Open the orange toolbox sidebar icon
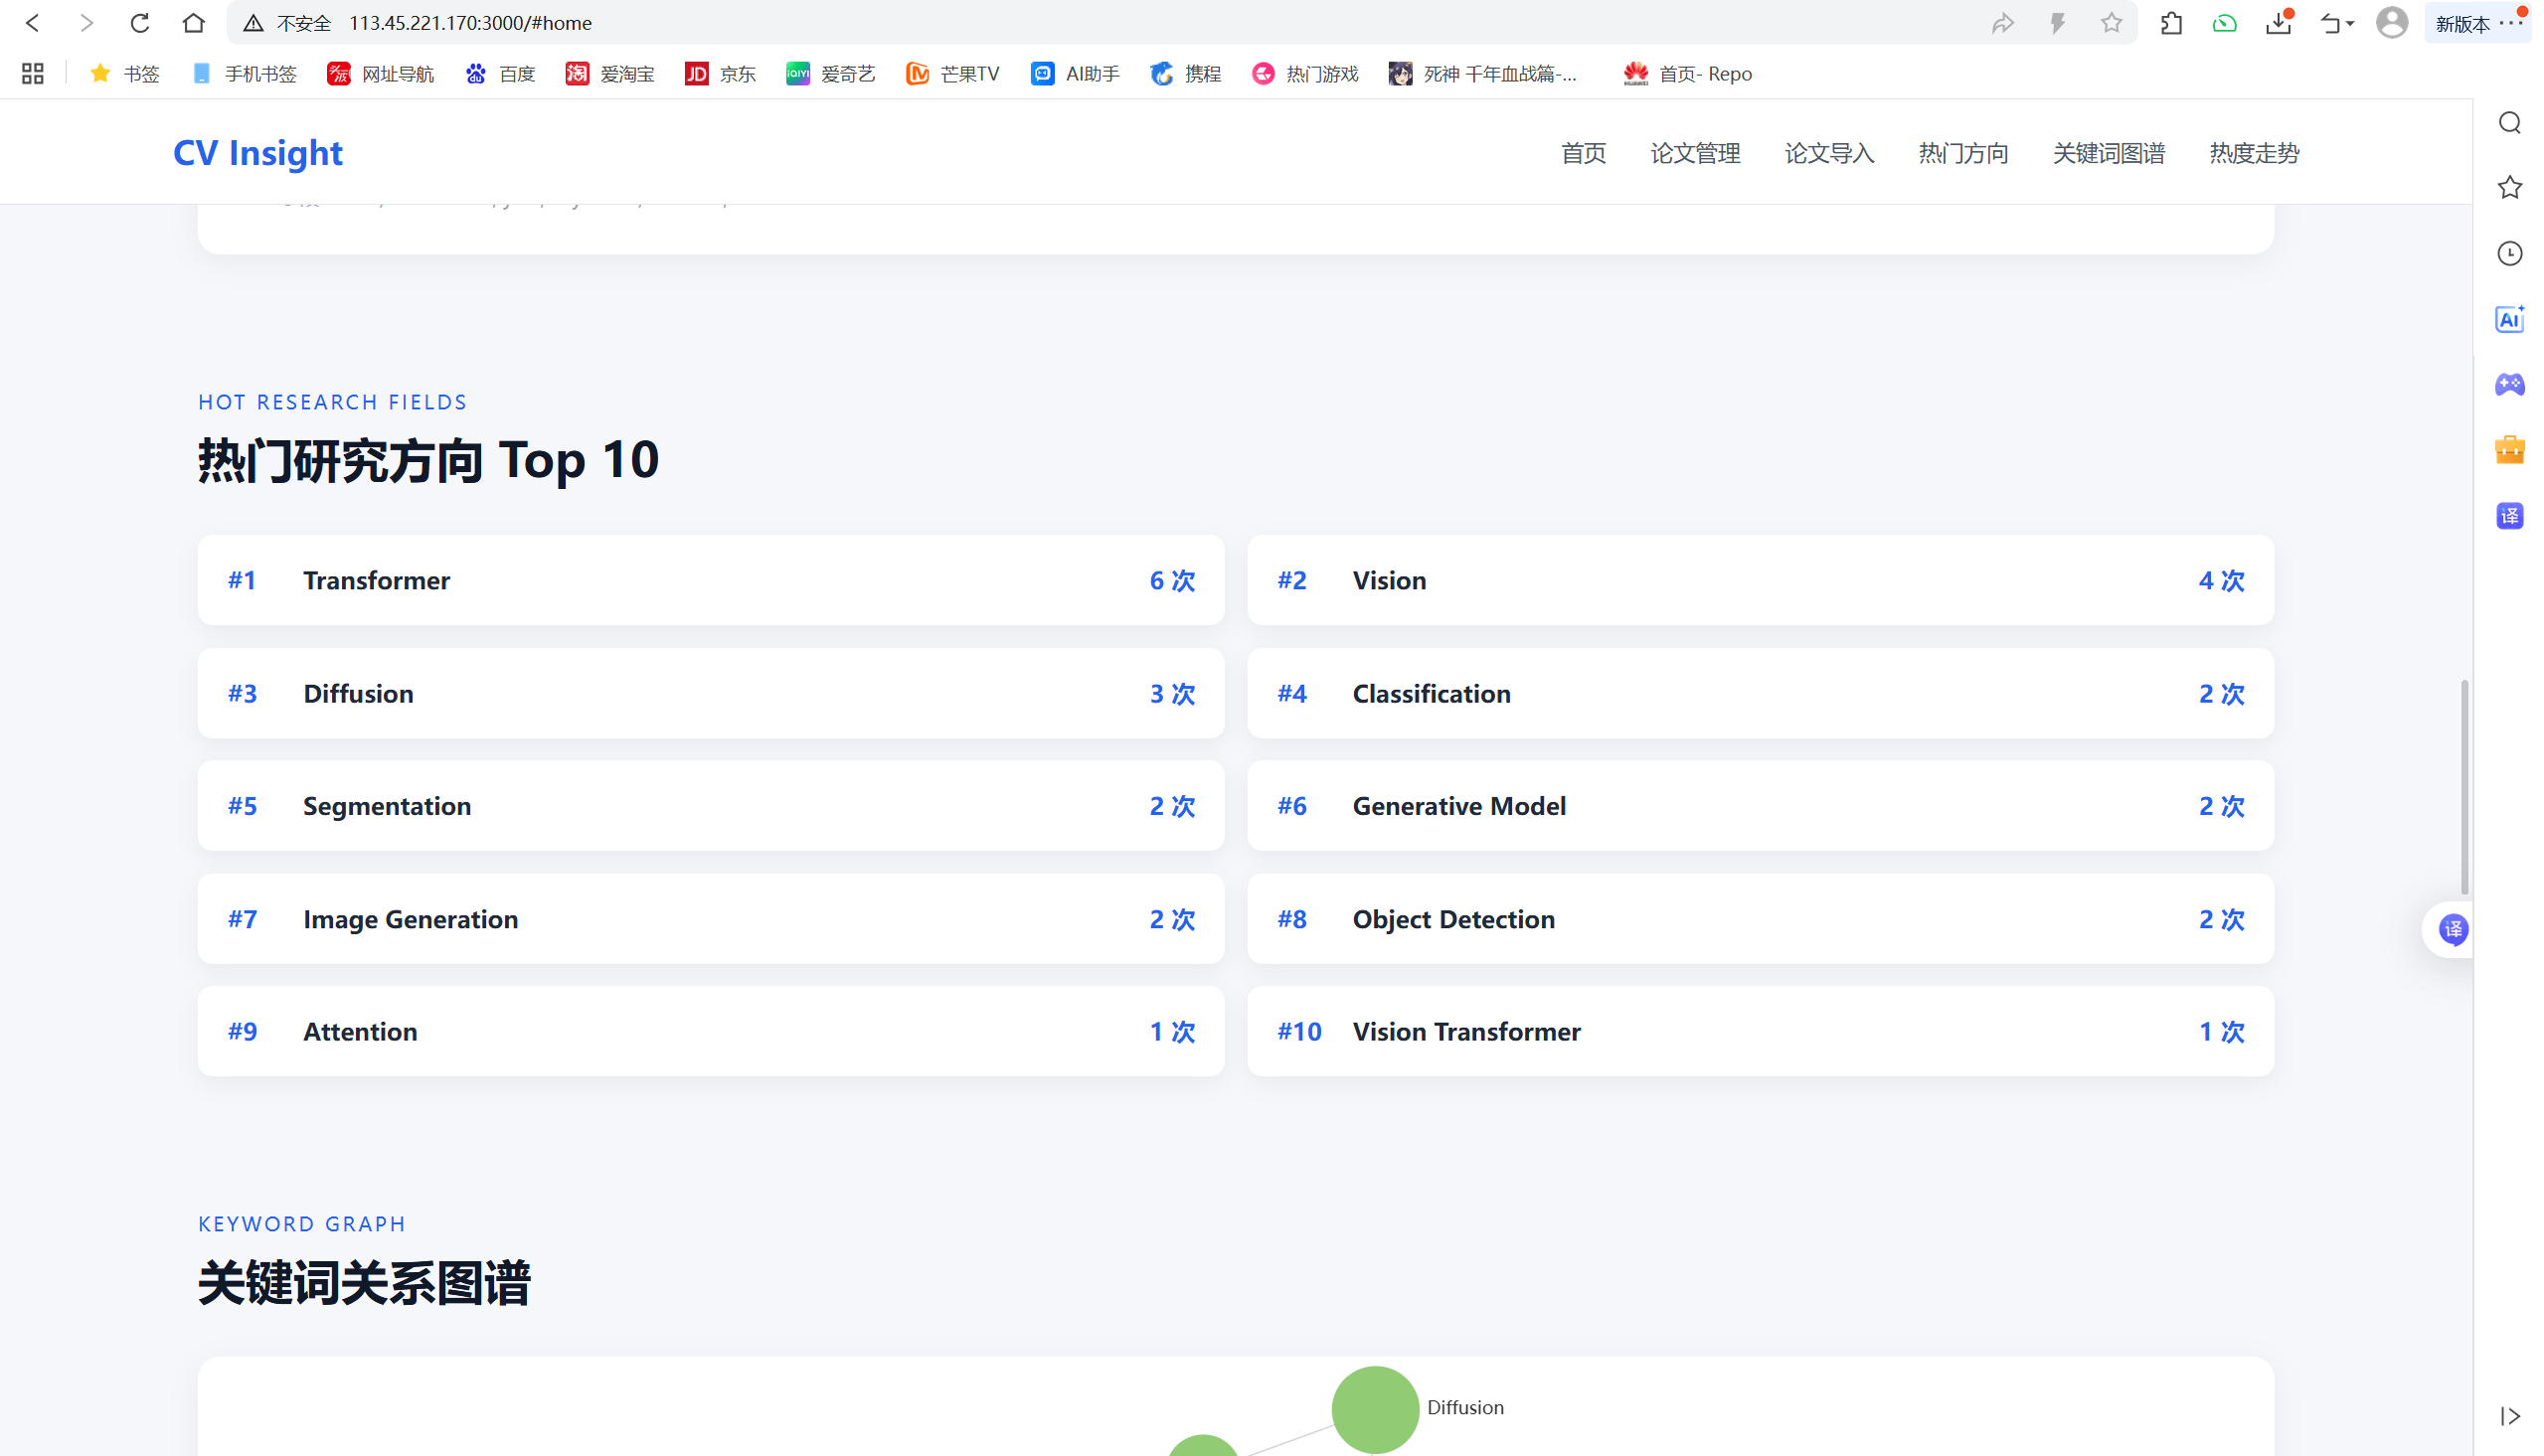This screenshot has width=2544, height=1456. (x=2509, y=450)
